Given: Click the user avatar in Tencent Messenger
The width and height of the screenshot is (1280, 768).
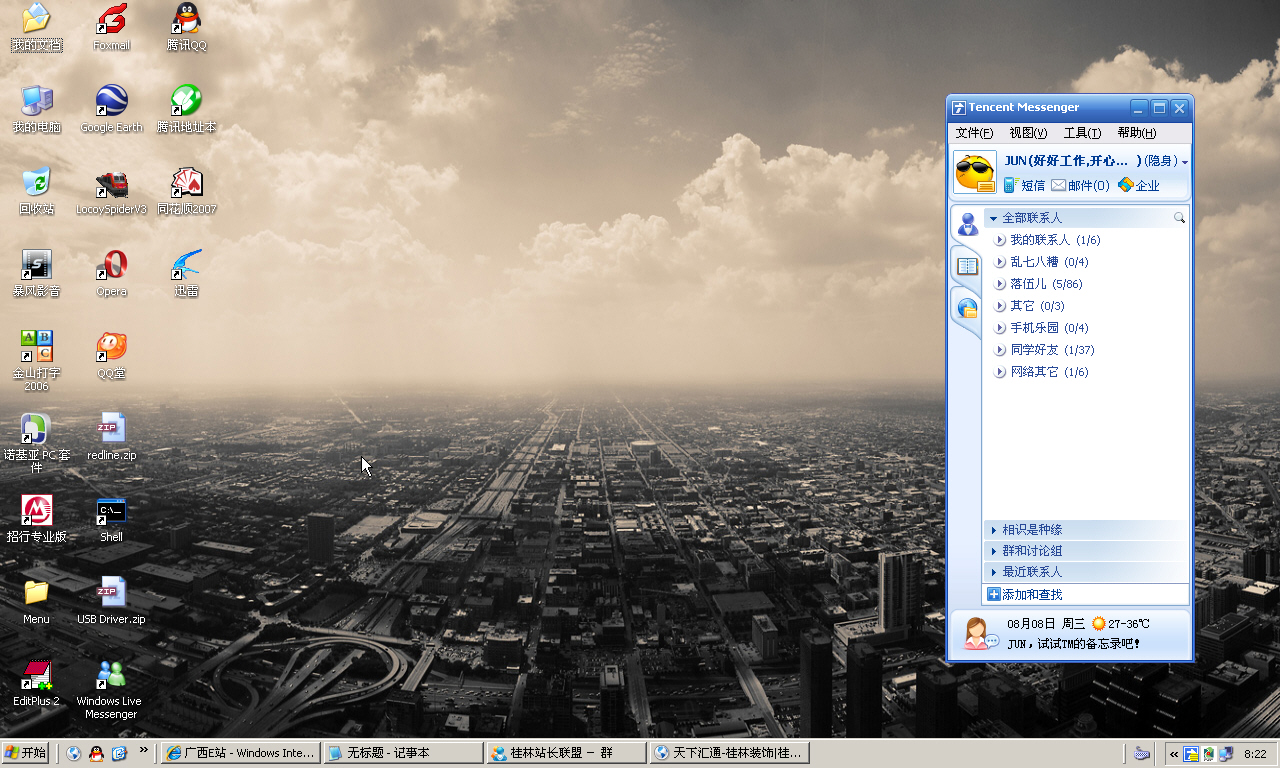Looking at the screenshot, I should click(974, 172).
